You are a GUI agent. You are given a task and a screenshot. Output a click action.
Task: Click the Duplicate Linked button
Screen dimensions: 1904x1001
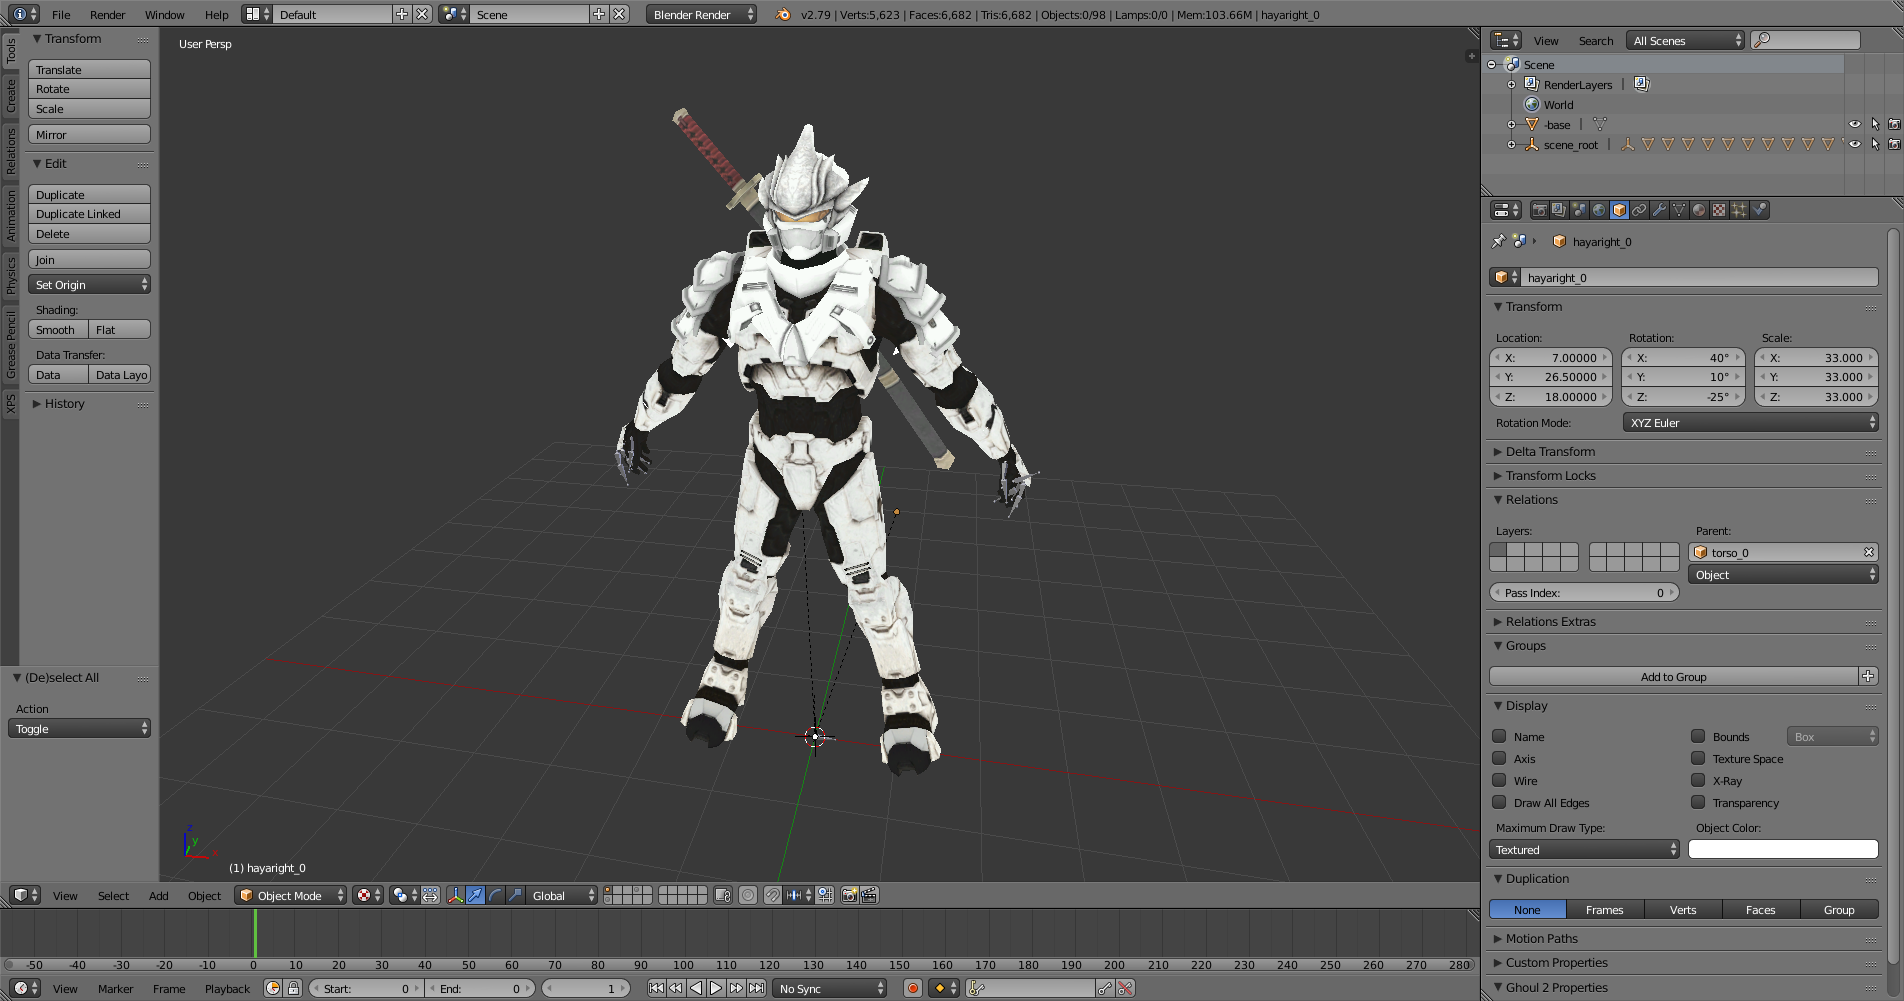point(89,214)
